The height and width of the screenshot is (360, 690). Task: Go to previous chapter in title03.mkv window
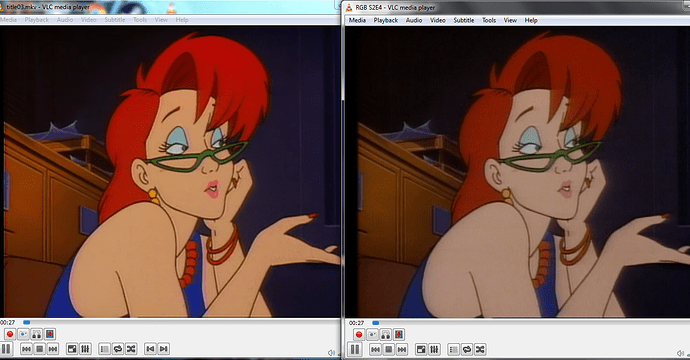(x=150, y=349)
